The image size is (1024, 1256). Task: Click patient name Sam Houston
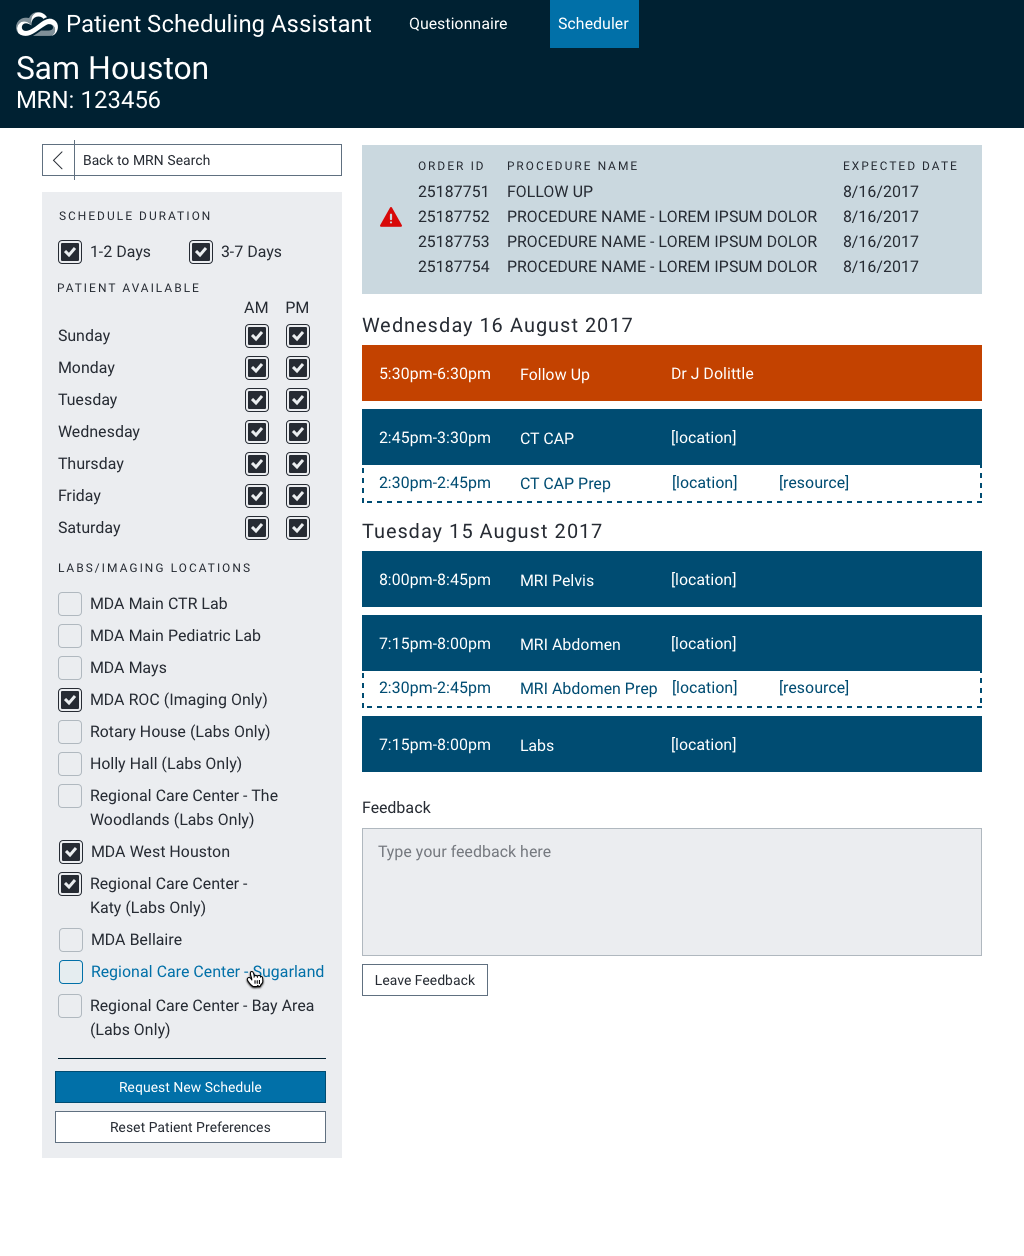click(113, 68)
